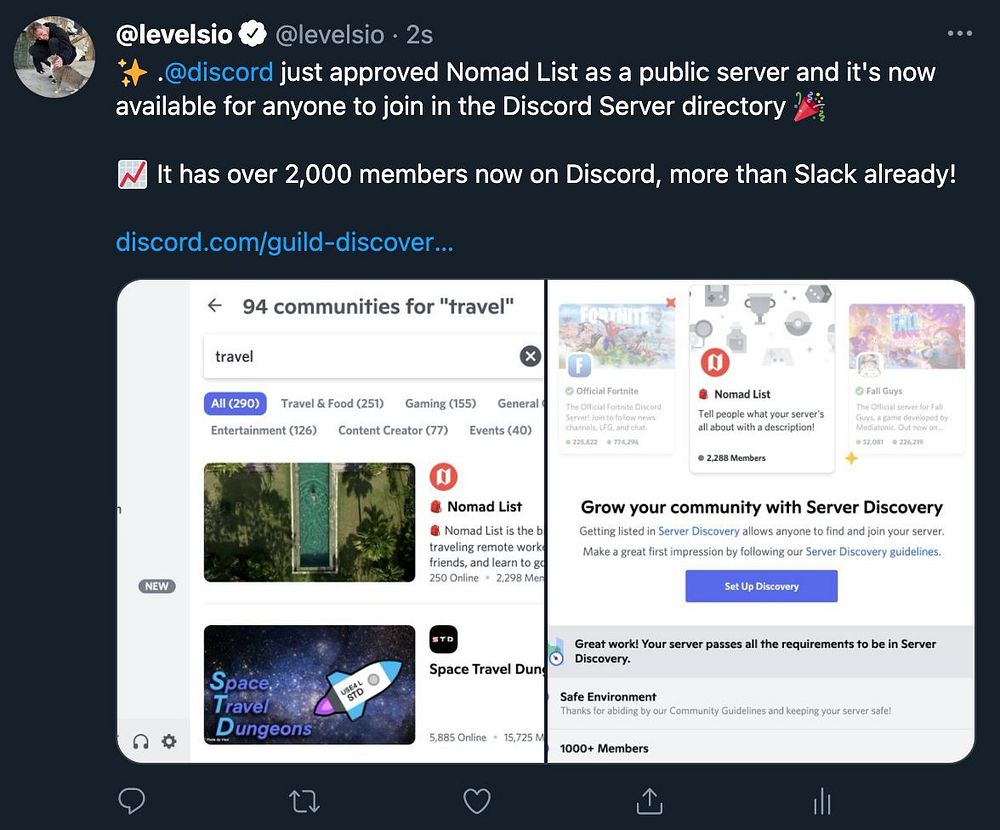The width and height of the screenshot is (1000, 830).
Task: Like the tweet with heart icon
Action: [476, 801]
